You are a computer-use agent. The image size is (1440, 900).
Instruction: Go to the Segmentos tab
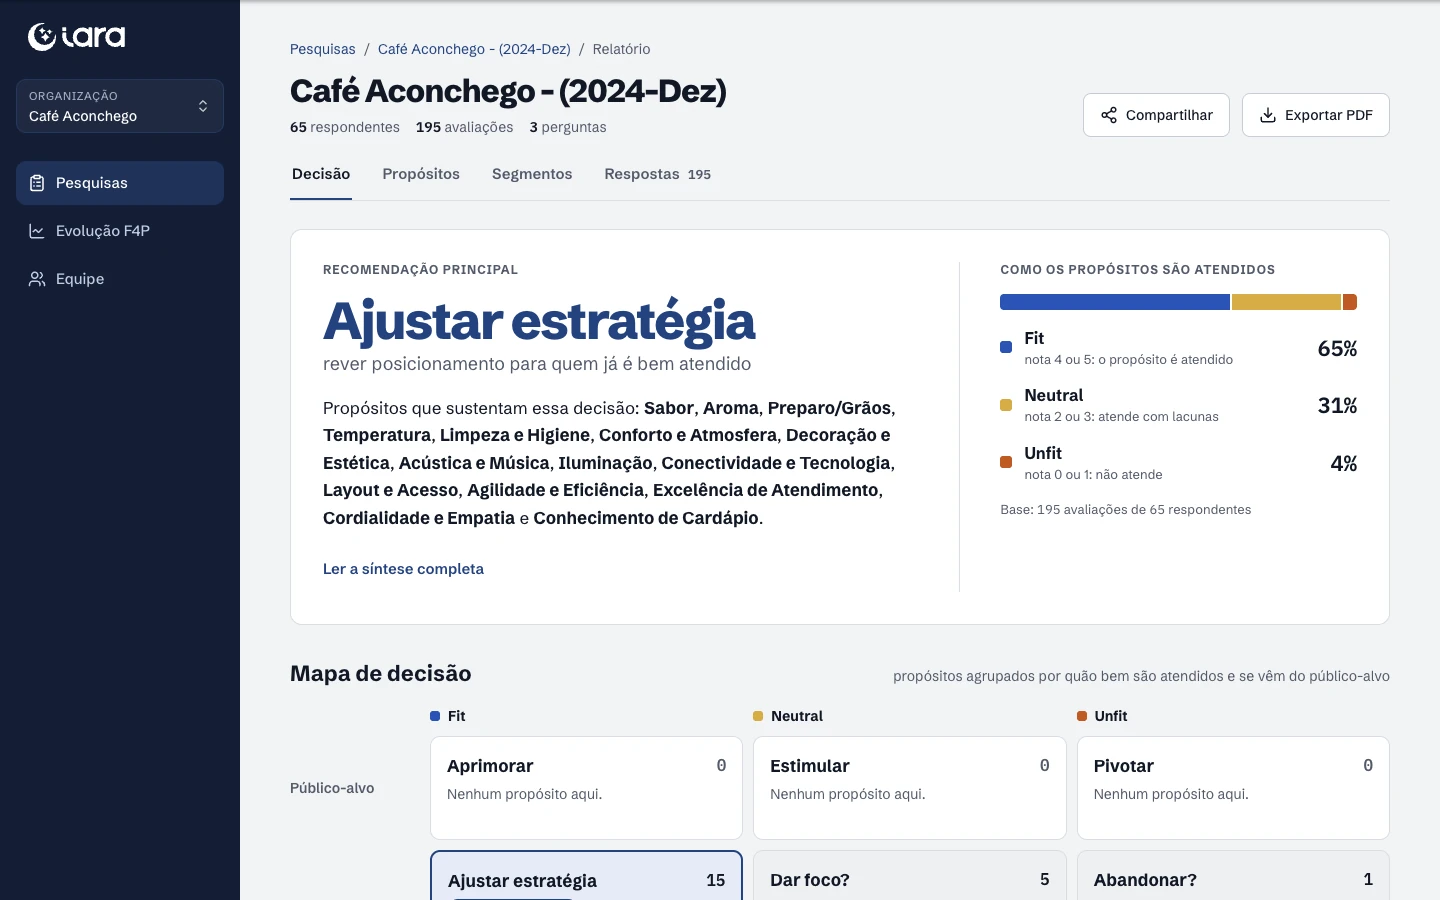(532, 174)
